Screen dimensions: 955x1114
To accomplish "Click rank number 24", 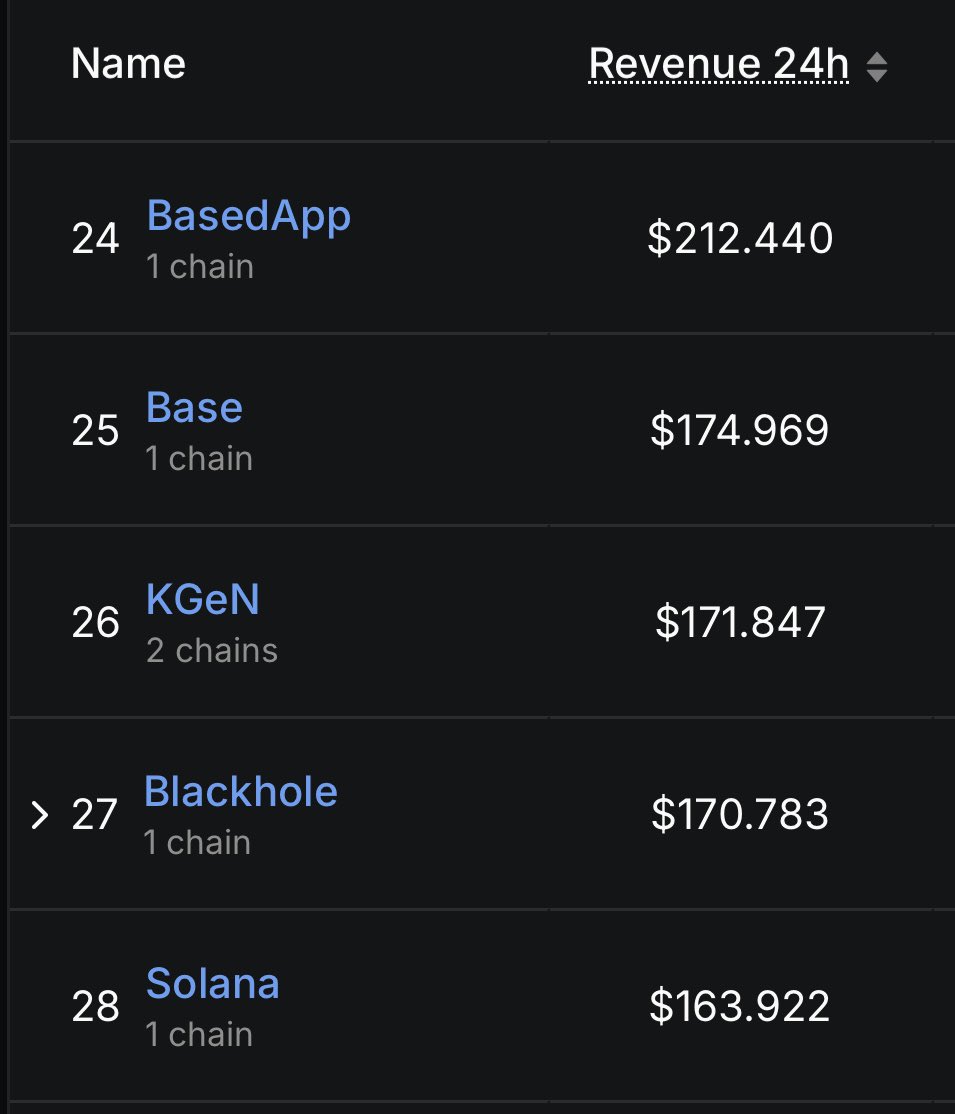I will [x=95, y=239].
